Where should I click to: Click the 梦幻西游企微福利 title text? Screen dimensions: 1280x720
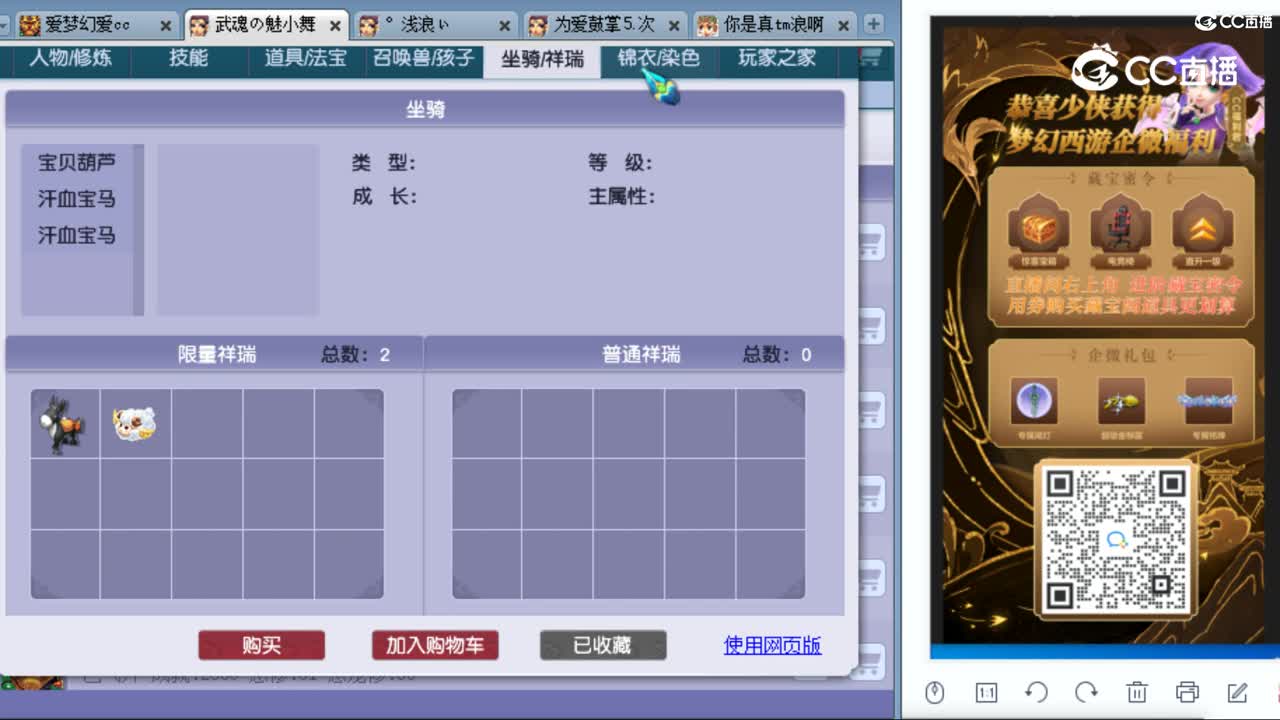[x=1111, y=141]
